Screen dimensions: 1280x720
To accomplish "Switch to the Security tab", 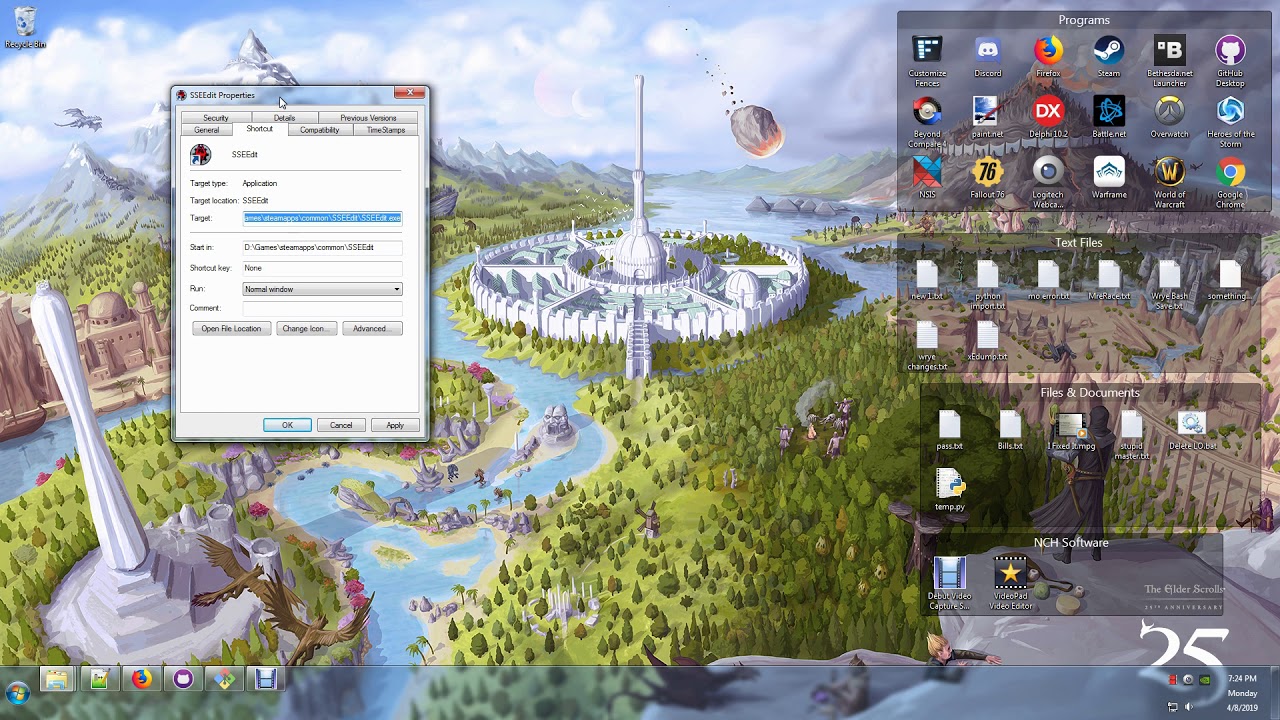I will pos(216,118).
